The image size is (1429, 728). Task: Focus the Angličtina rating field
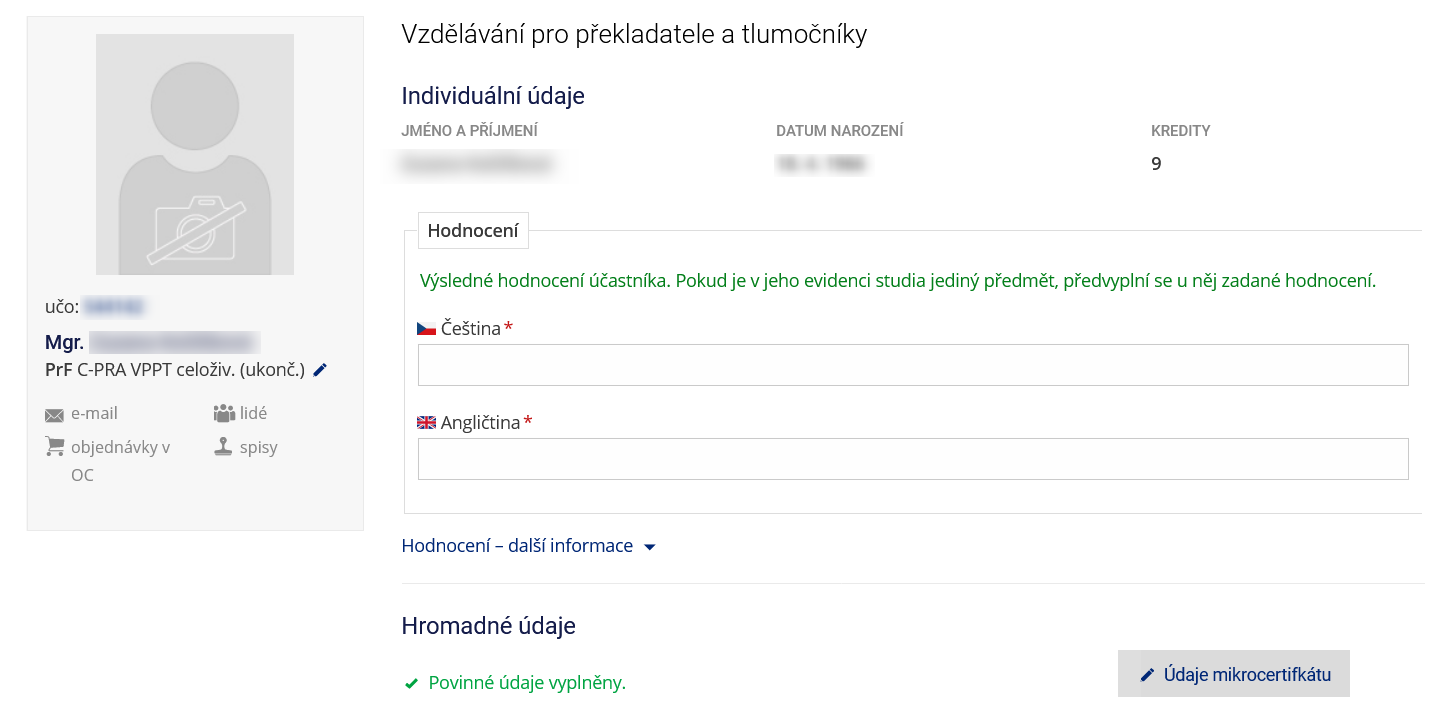tap(913, 459)
